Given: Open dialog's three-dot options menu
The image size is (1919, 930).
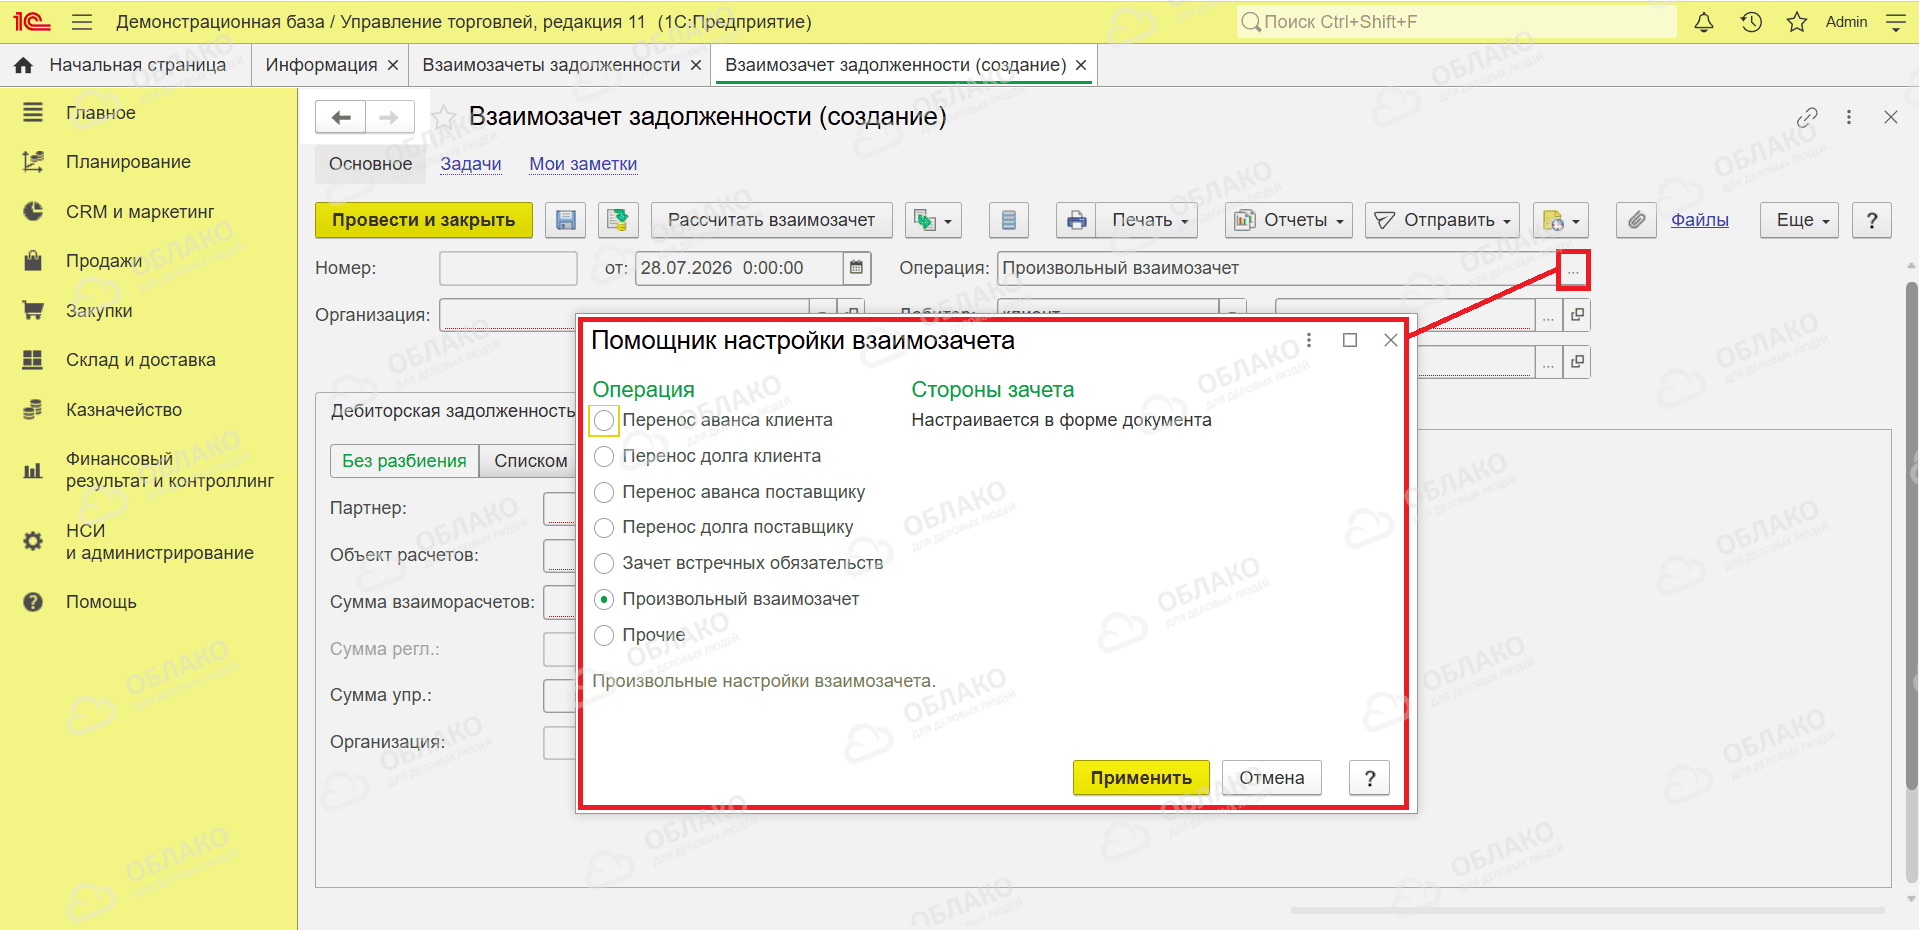Looking at the screenshot, I should [x=1309, y=341].
